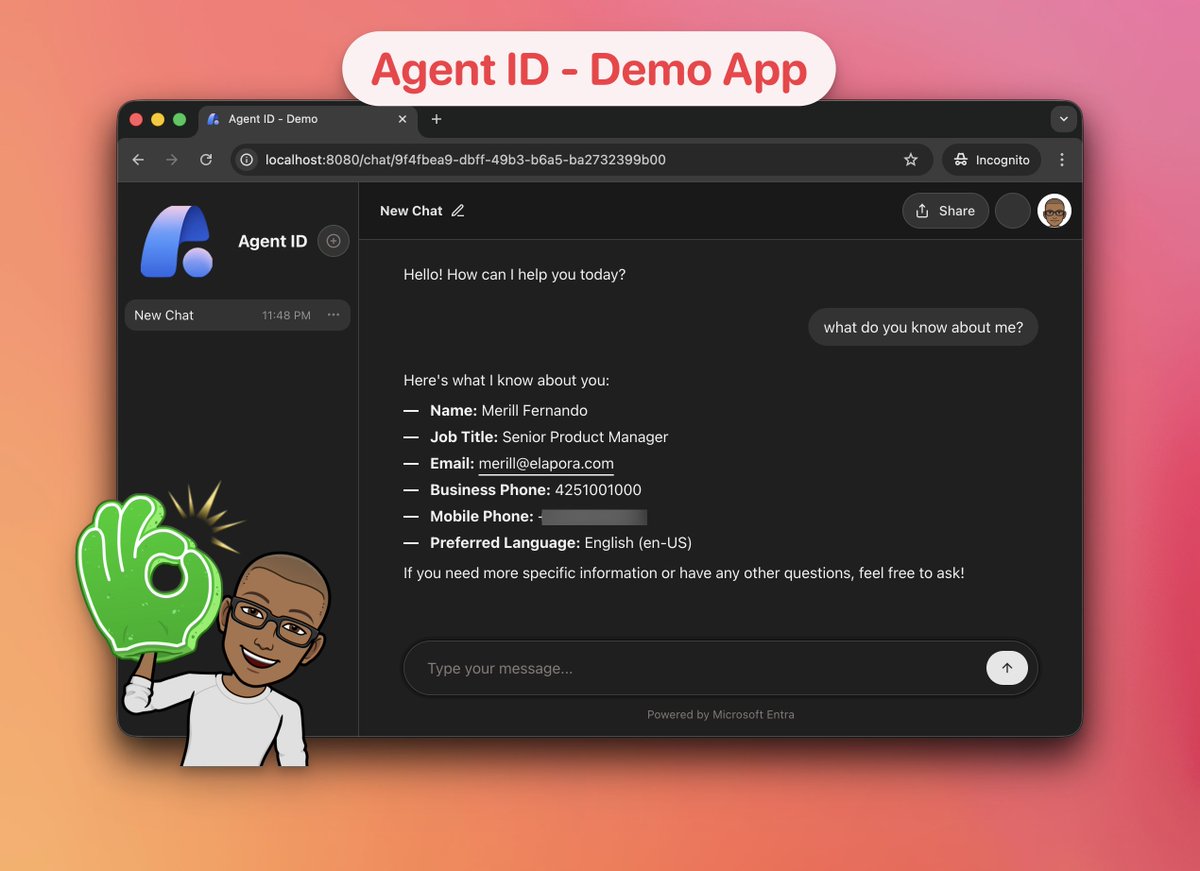Click the empty circular avatar beside the Share button
This screenshot has height=871, width=1200.
point(1012,210)
